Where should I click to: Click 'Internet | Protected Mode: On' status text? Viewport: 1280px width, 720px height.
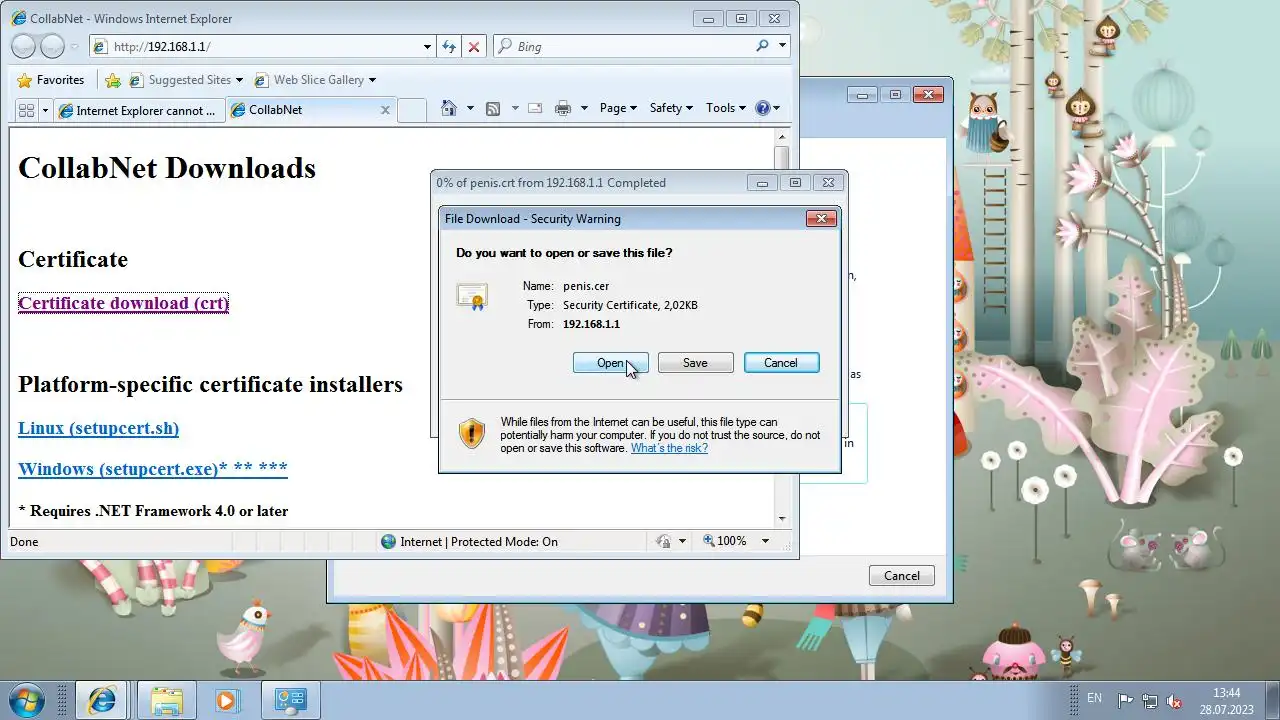pos(479,541)
